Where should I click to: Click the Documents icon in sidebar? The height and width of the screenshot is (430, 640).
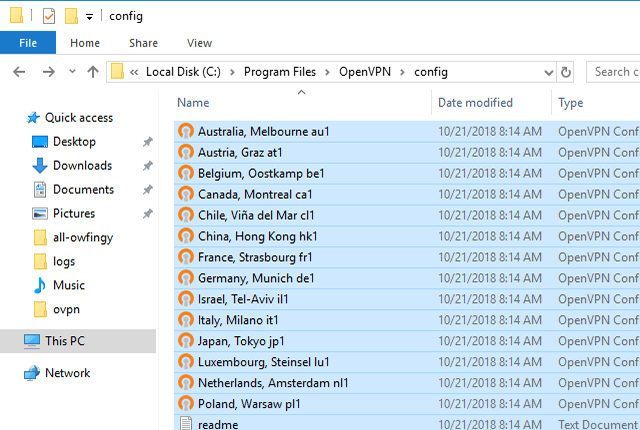point(40,190)
